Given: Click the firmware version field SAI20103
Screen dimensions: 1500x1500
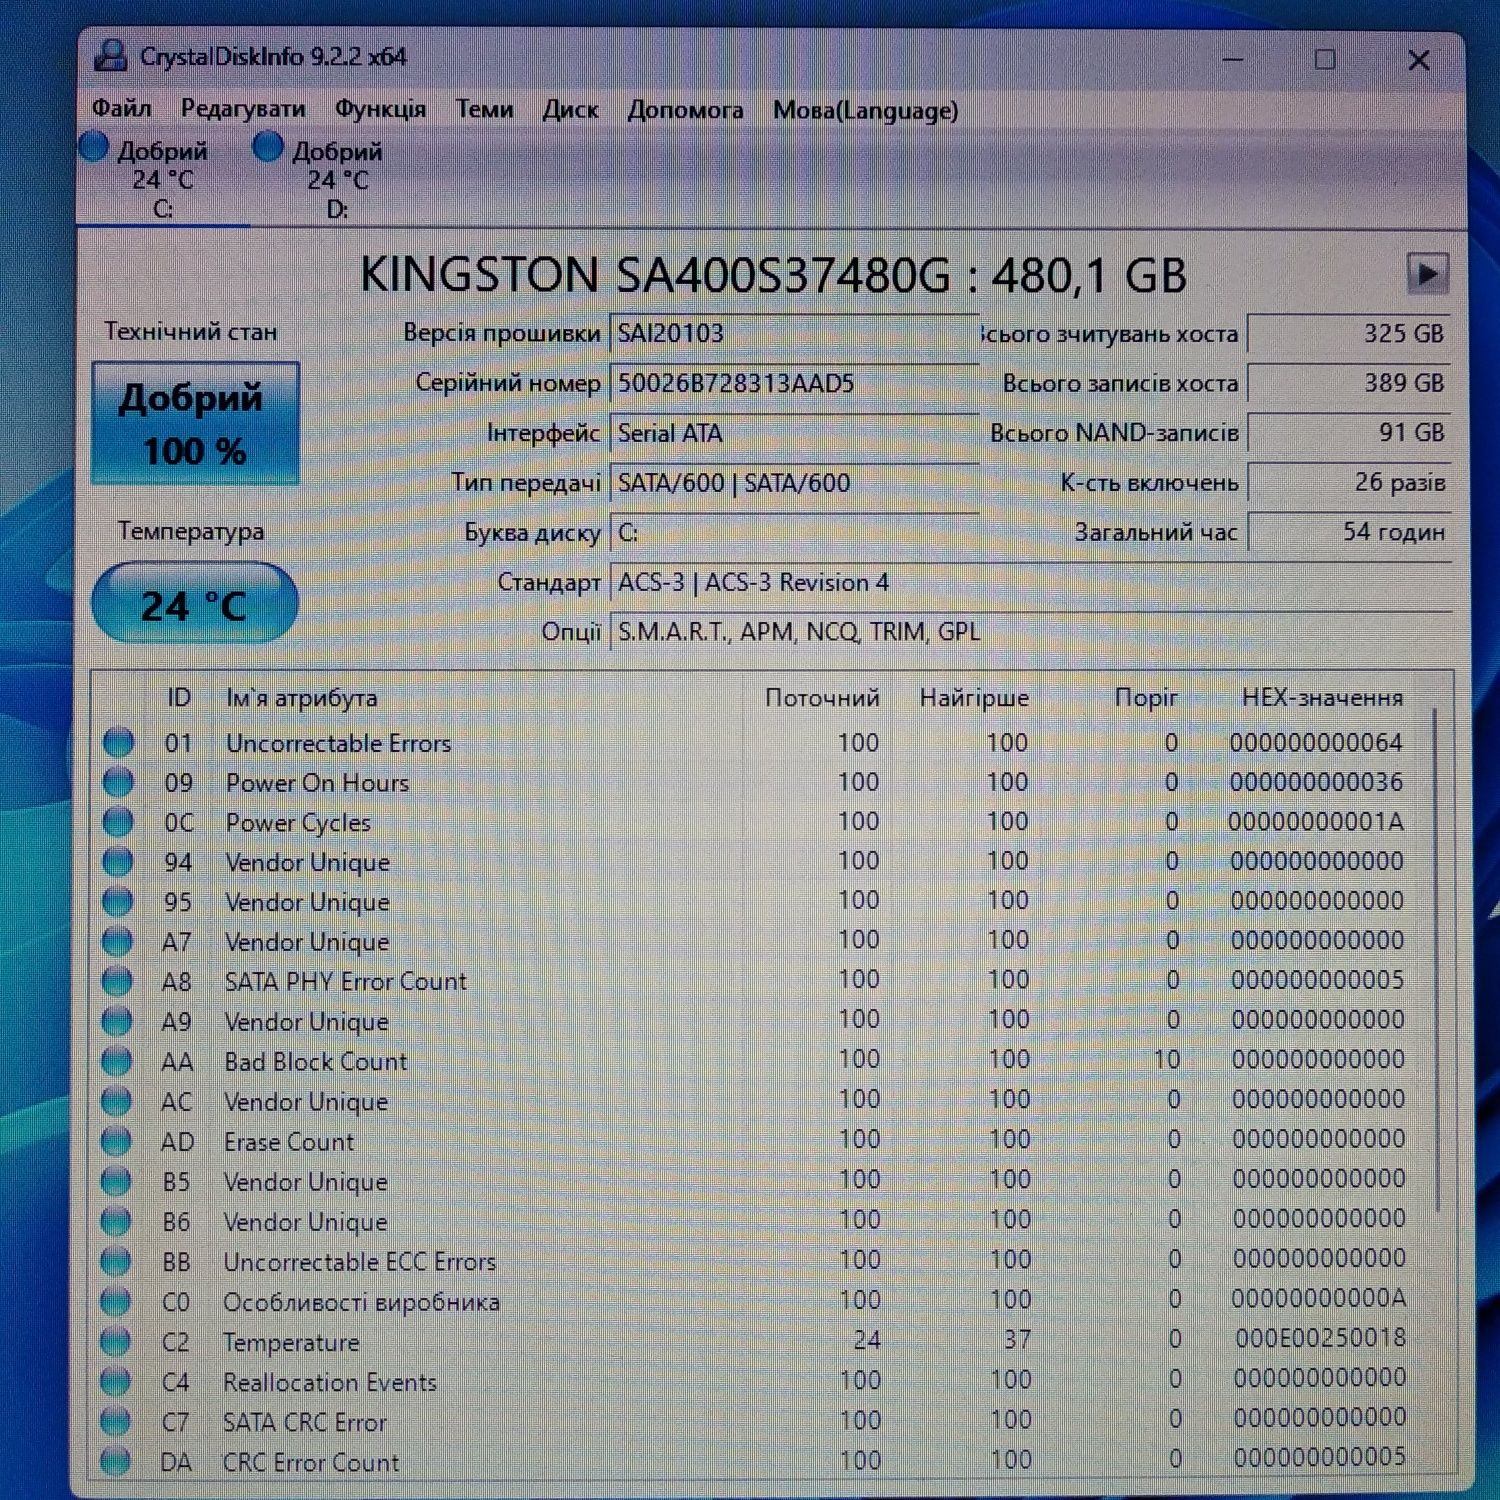Looking at the screenshot, I should pos(794,333).
